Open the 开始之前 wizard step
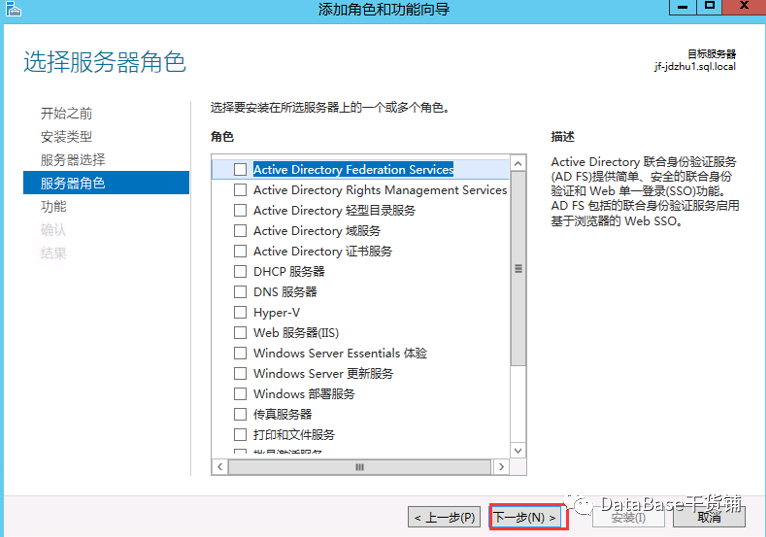Screen dimensions: 766x537 (x=66, y=113)
